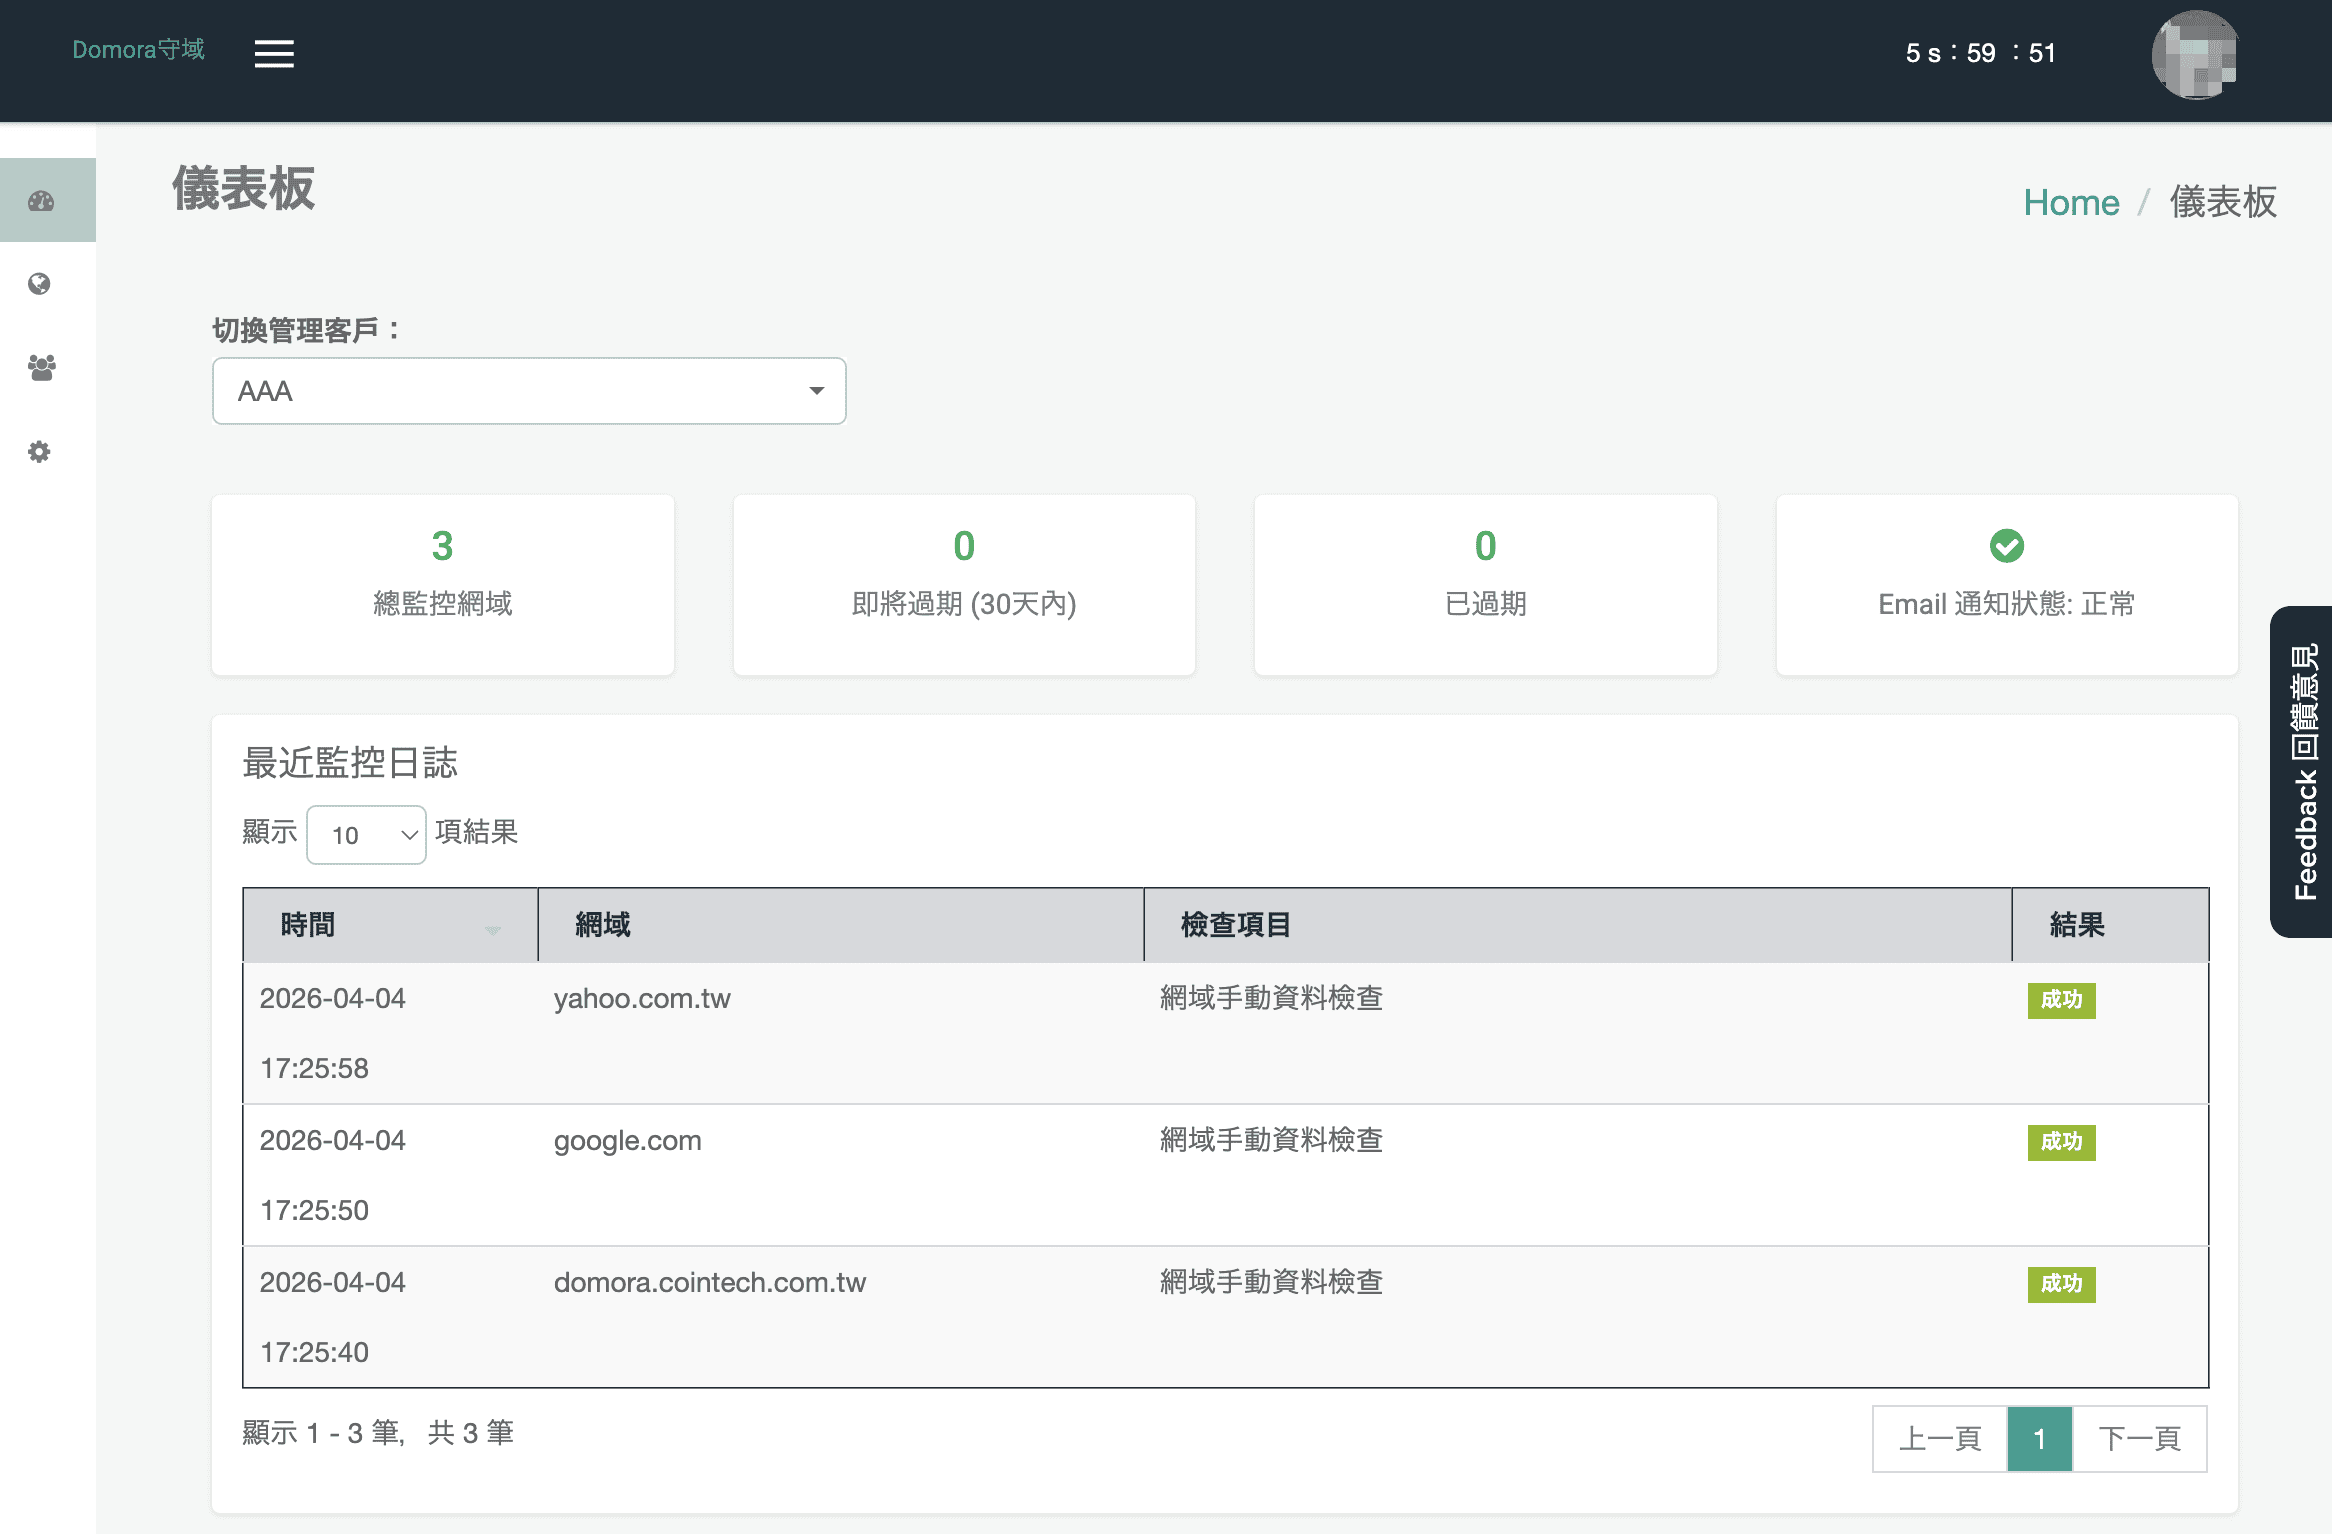Select page 1 in pagination
This screenshot has height=1534, width=2332.
coord(2039,1438)
